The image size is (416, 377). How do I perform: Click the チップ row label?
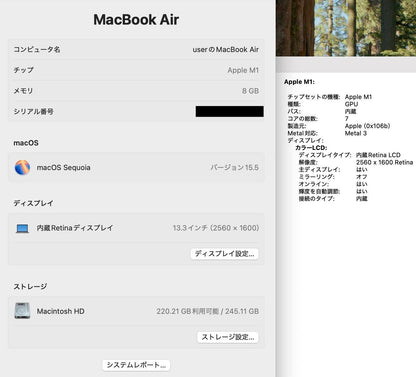[x=23, y=70]
